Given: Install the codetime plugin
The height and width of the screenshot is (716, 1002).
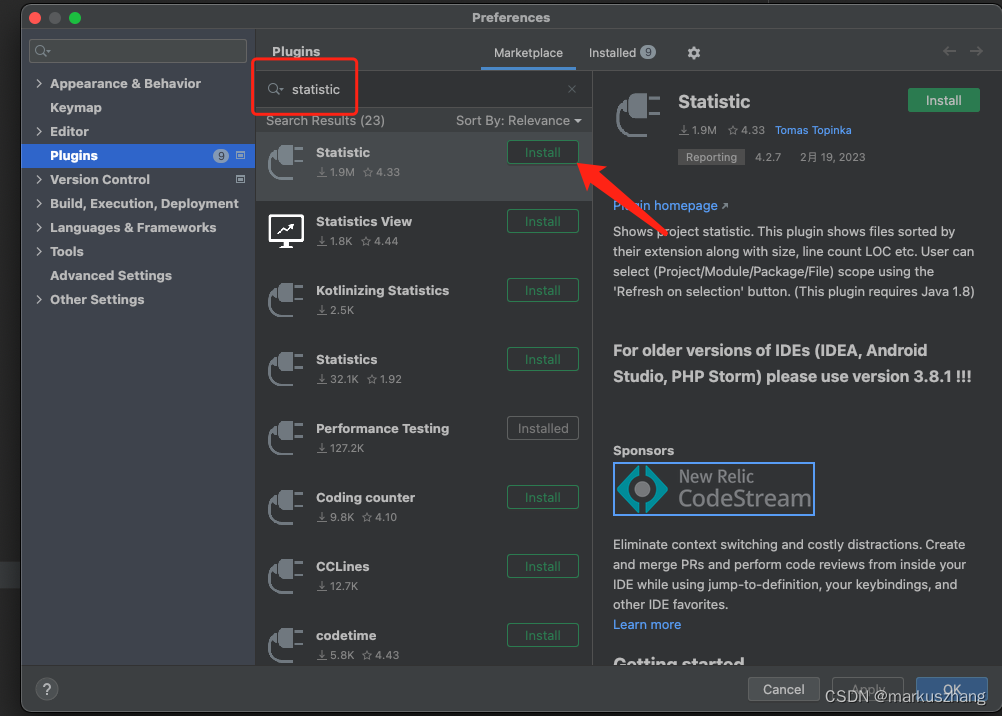Looking at the screenshot, I should pos(543,635).
